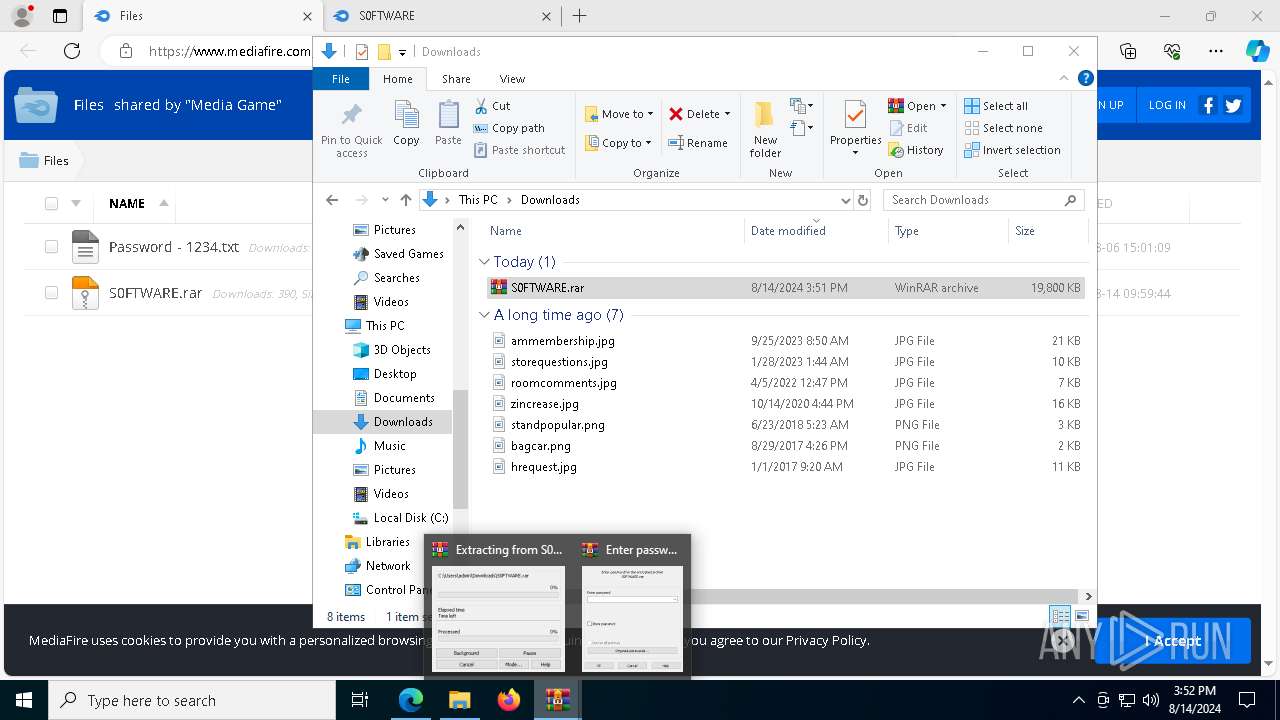Reload the MediaFire page

click(72, 51)
